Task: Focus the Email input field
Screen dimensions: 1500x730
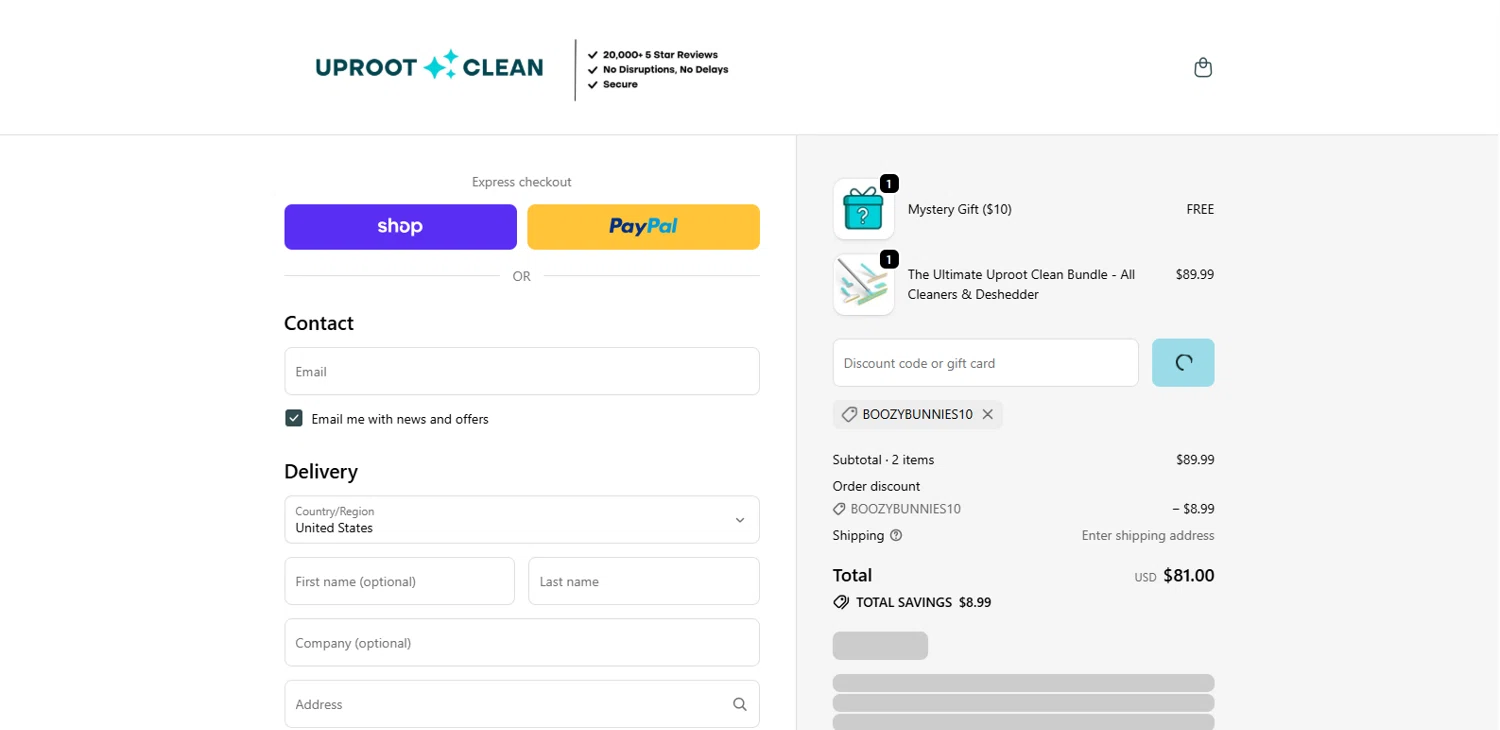Action: [522, 371]
